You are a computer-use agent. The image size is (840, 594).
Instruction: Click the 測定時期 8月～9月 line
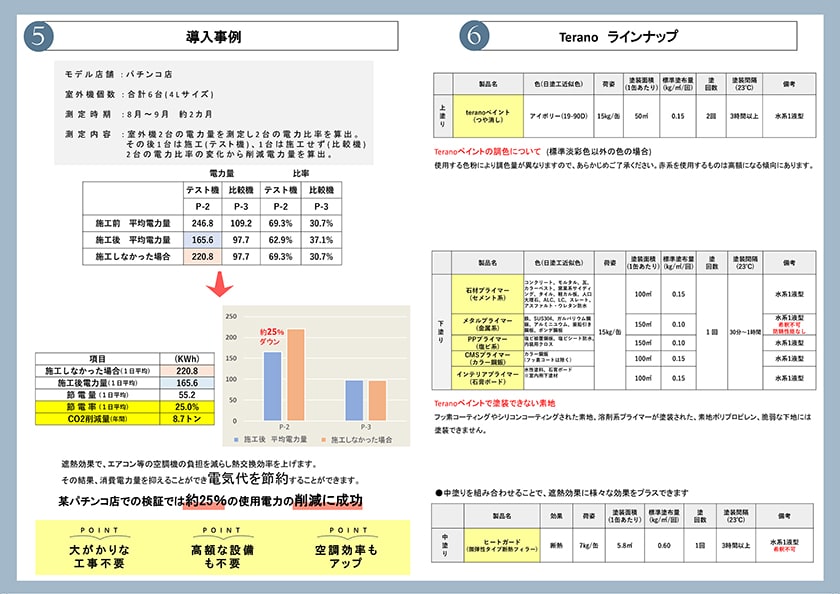[138, 114]
